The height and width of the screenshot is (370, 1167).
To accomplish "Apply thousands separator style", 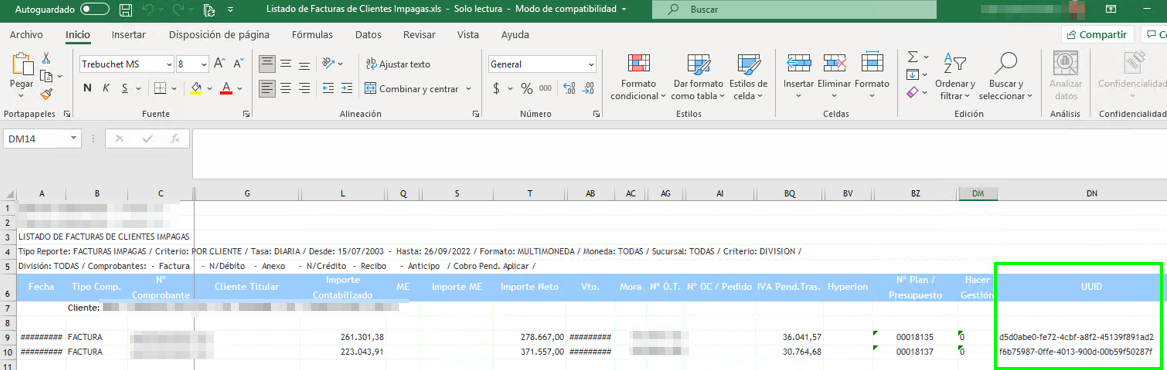I will coord(546,89).
